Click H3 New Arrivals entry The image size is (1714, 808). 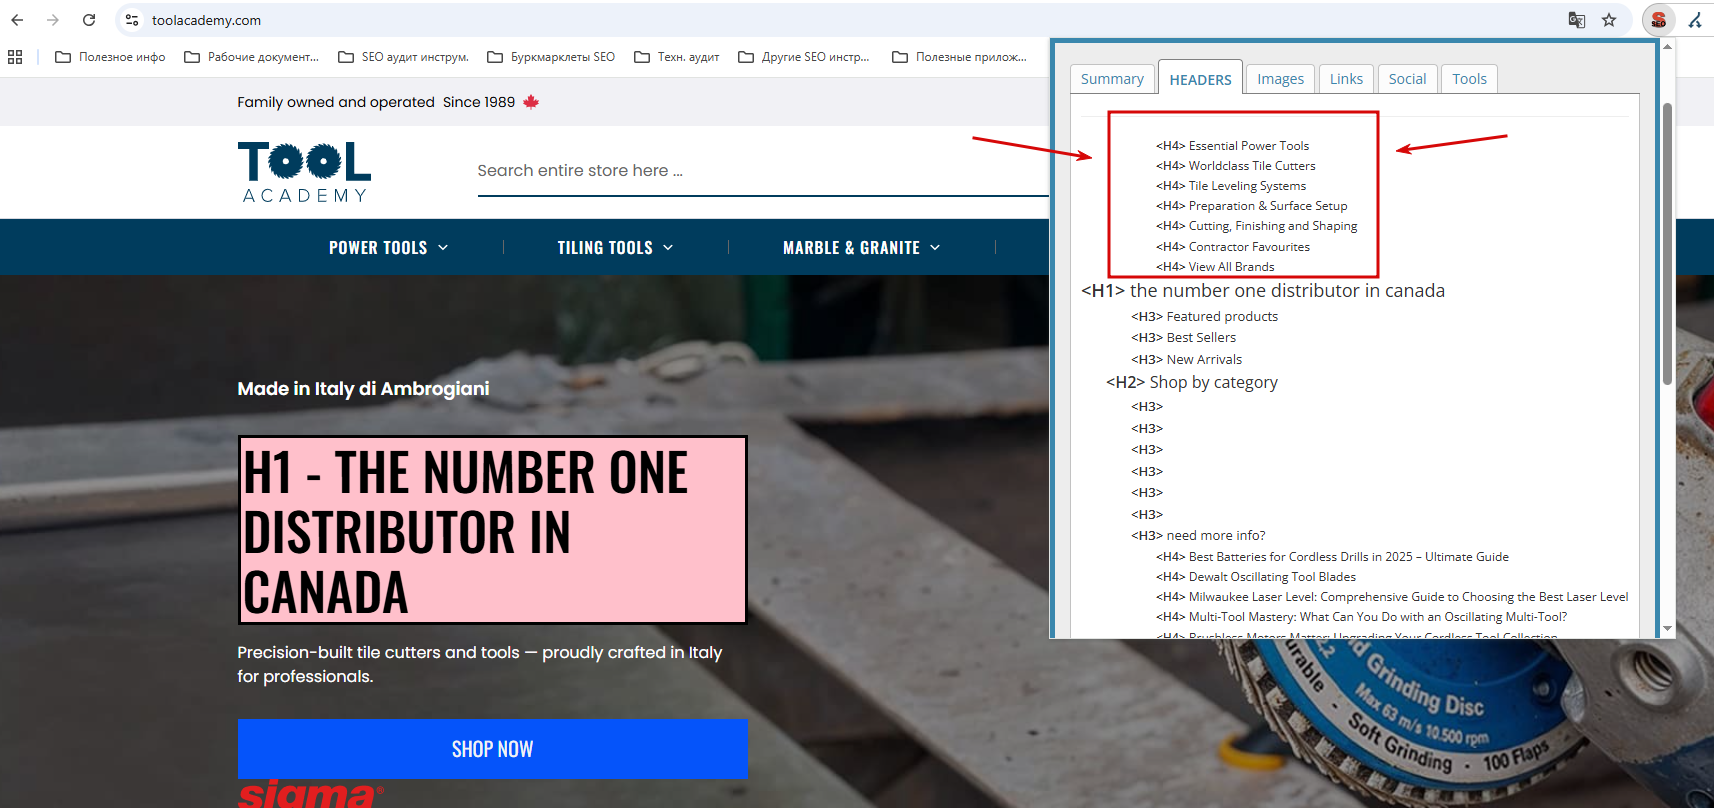coord(1186,360)
